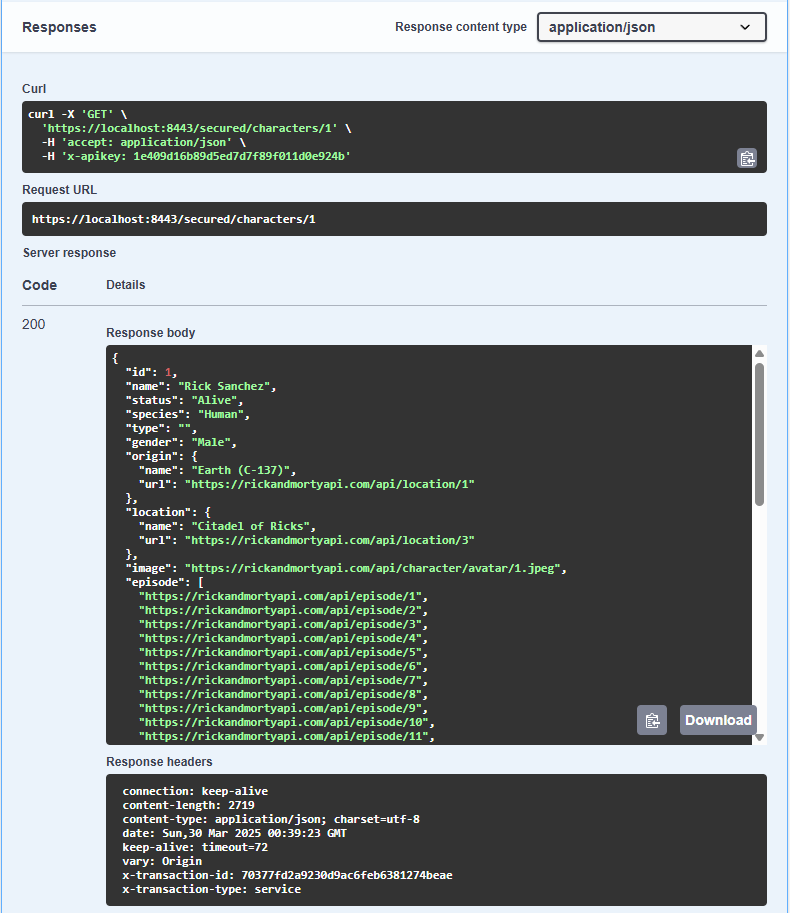
Task: Select application/json from content type dropdown
Action: (x=651, y=27)
